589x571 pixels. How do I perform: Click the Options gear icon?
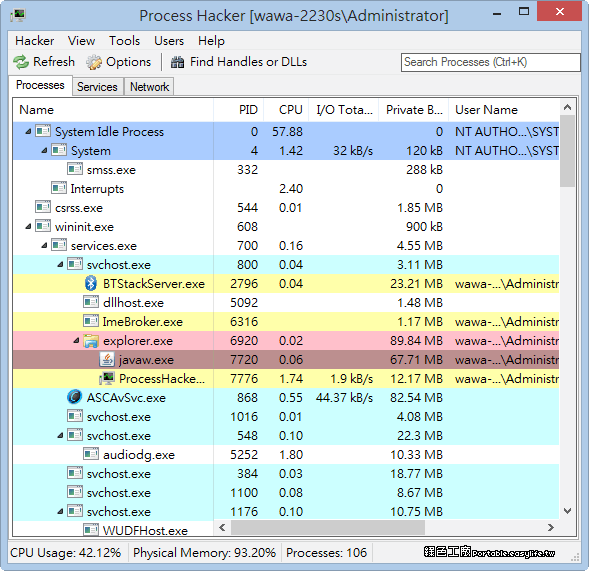point(94,62)
